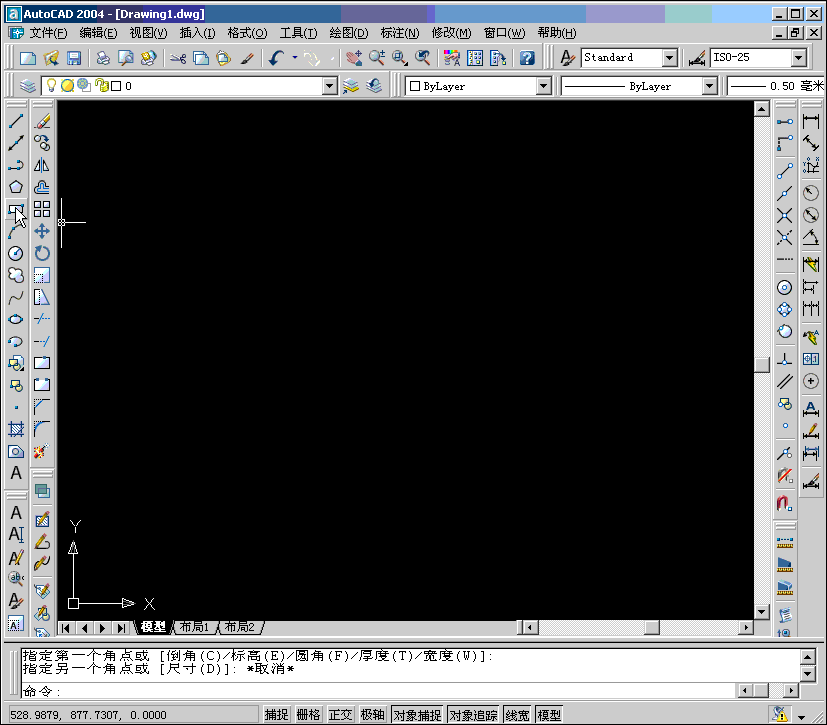Select the Line draw tool
Image resolution: width=827 pixels, height=725 pixels.
[x=16, y=121]
